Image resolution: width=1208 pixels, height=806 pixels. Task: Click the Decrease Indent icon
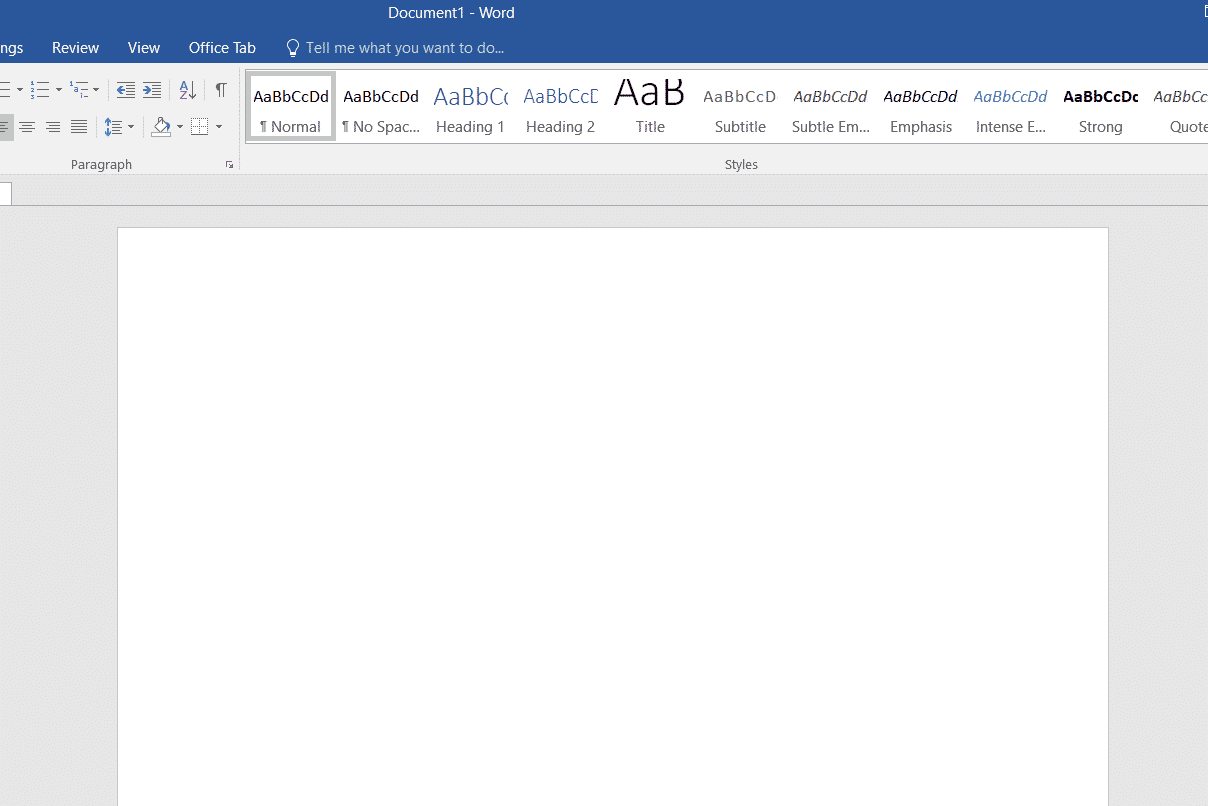[x=125, y=90]
